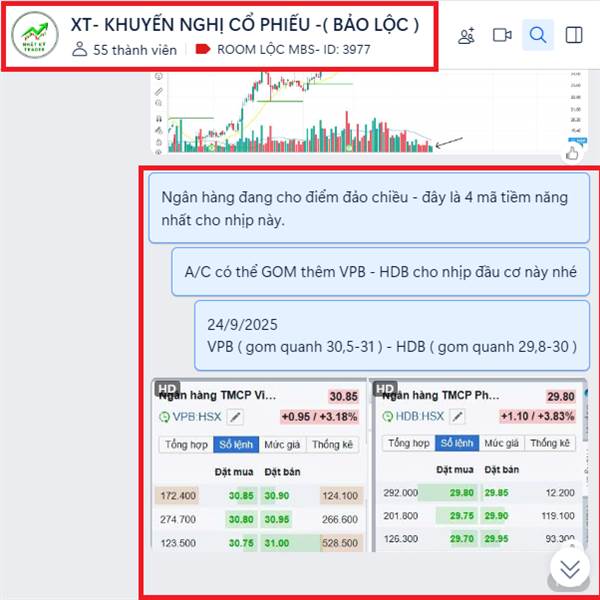600x600 pixels.
Task: Click VPB ask volume 266.600
Action: [x=340, y=519]
